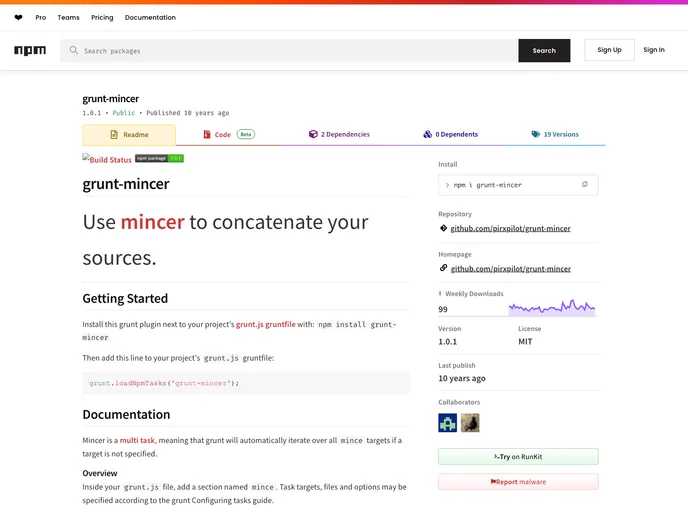The height and width of the screenshot is (512, 688).
Task: Open the Readme tab
Action: [x=129, y=135]
